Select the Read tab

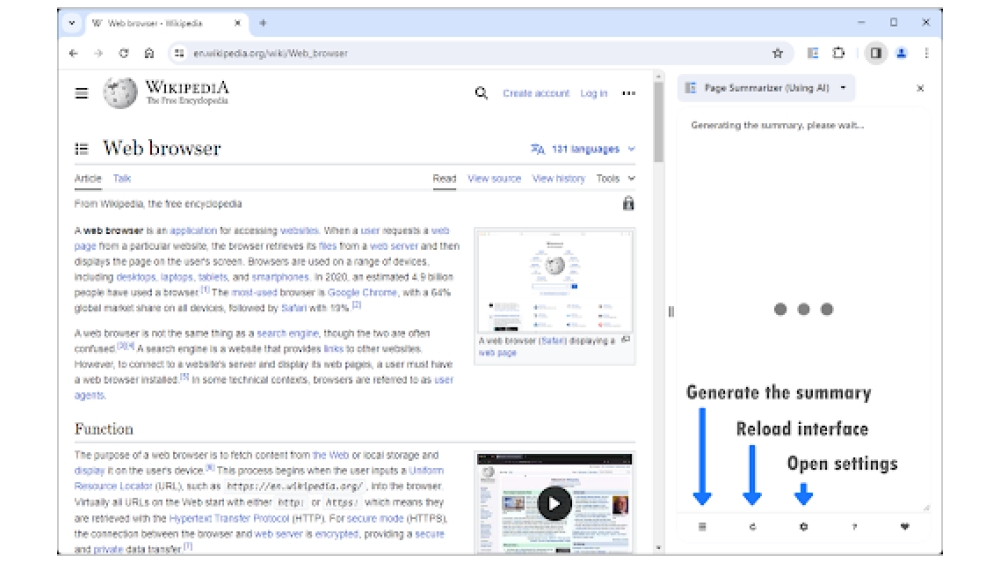(x=445, y=179)
